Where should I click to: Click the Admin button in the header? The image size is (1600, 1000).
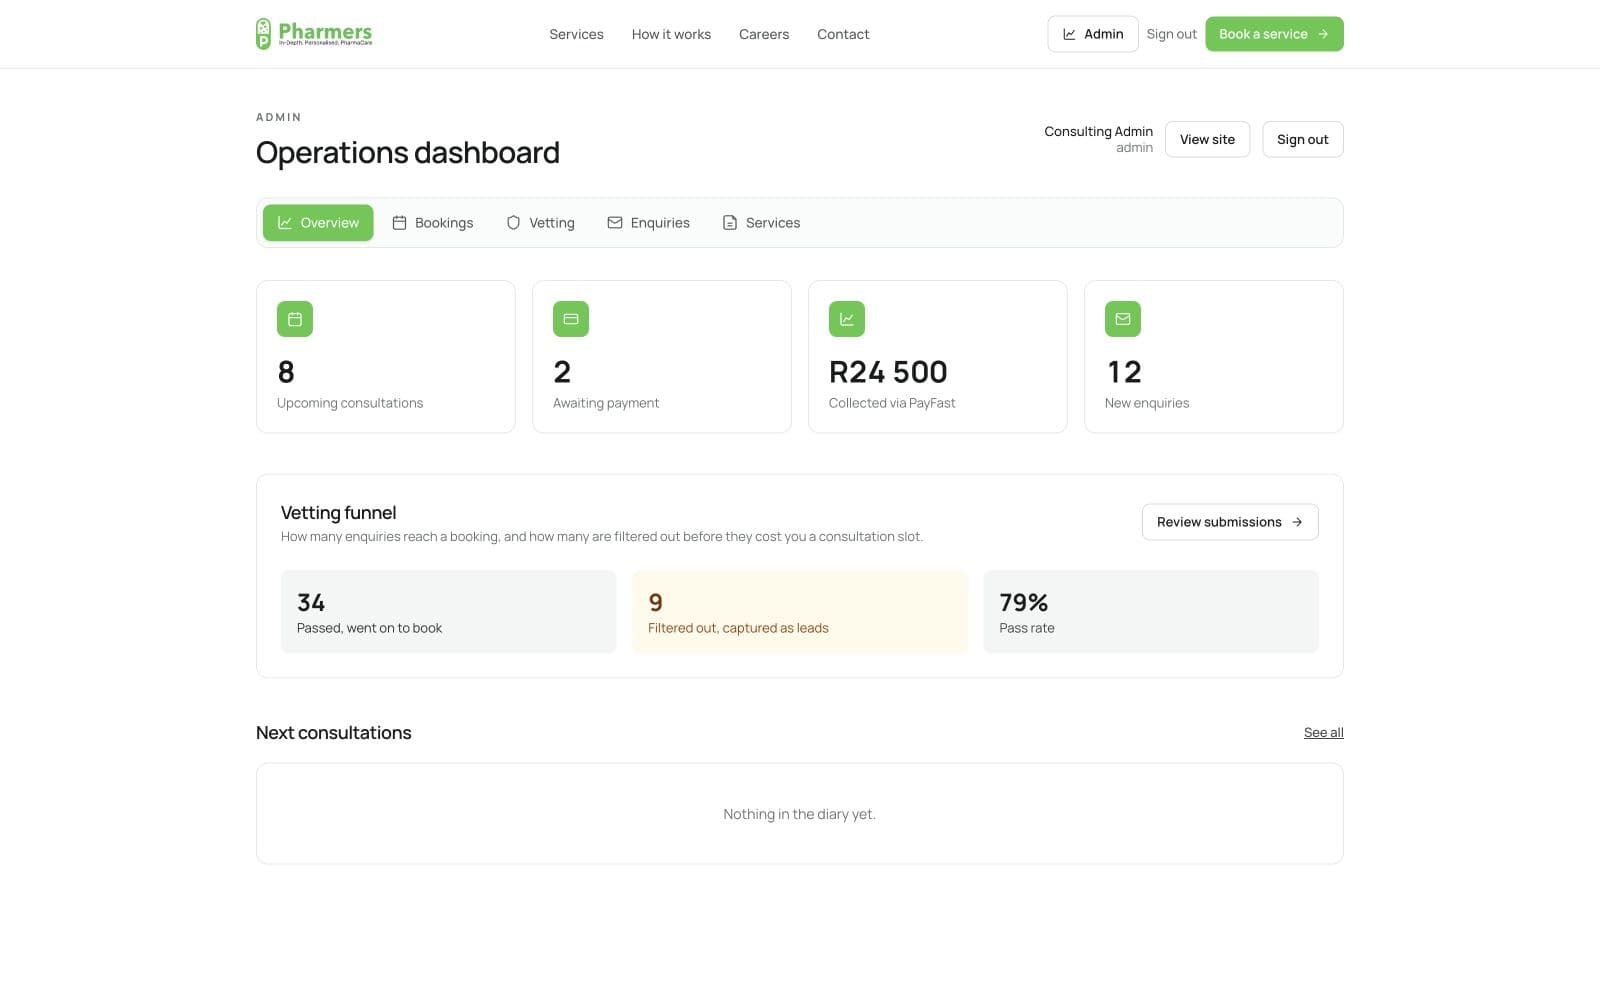click(x=1093, y=34)
